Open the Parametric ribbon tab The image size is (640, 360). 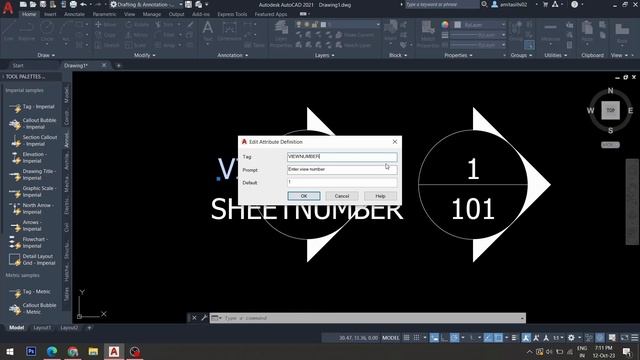pyautogui.click(x=104, y=14)
